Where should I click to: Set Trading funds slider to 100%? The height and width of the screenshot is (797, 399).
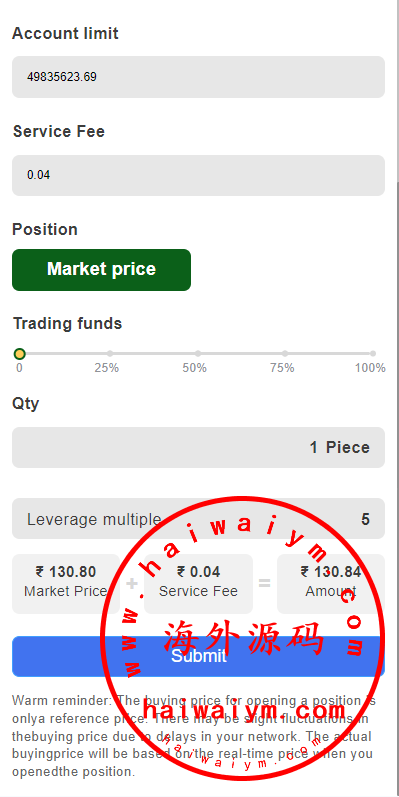click(373, 354)
